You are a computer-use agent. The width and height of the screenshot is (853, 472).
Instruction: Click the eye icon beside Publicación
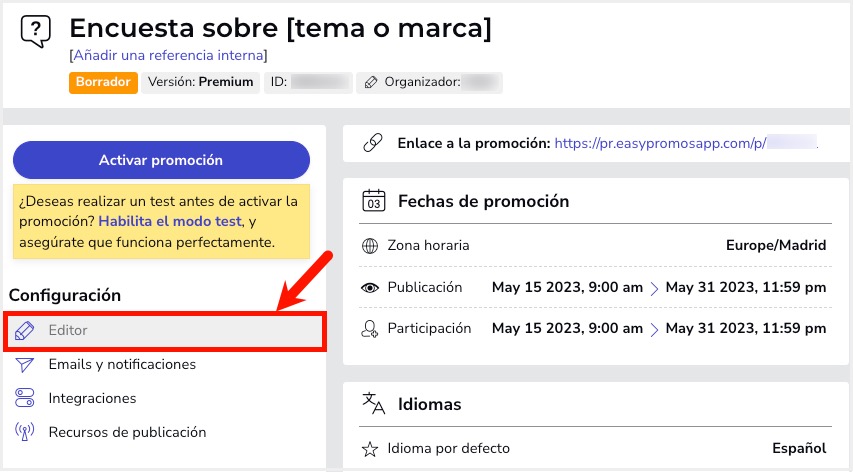coord(370,288)
